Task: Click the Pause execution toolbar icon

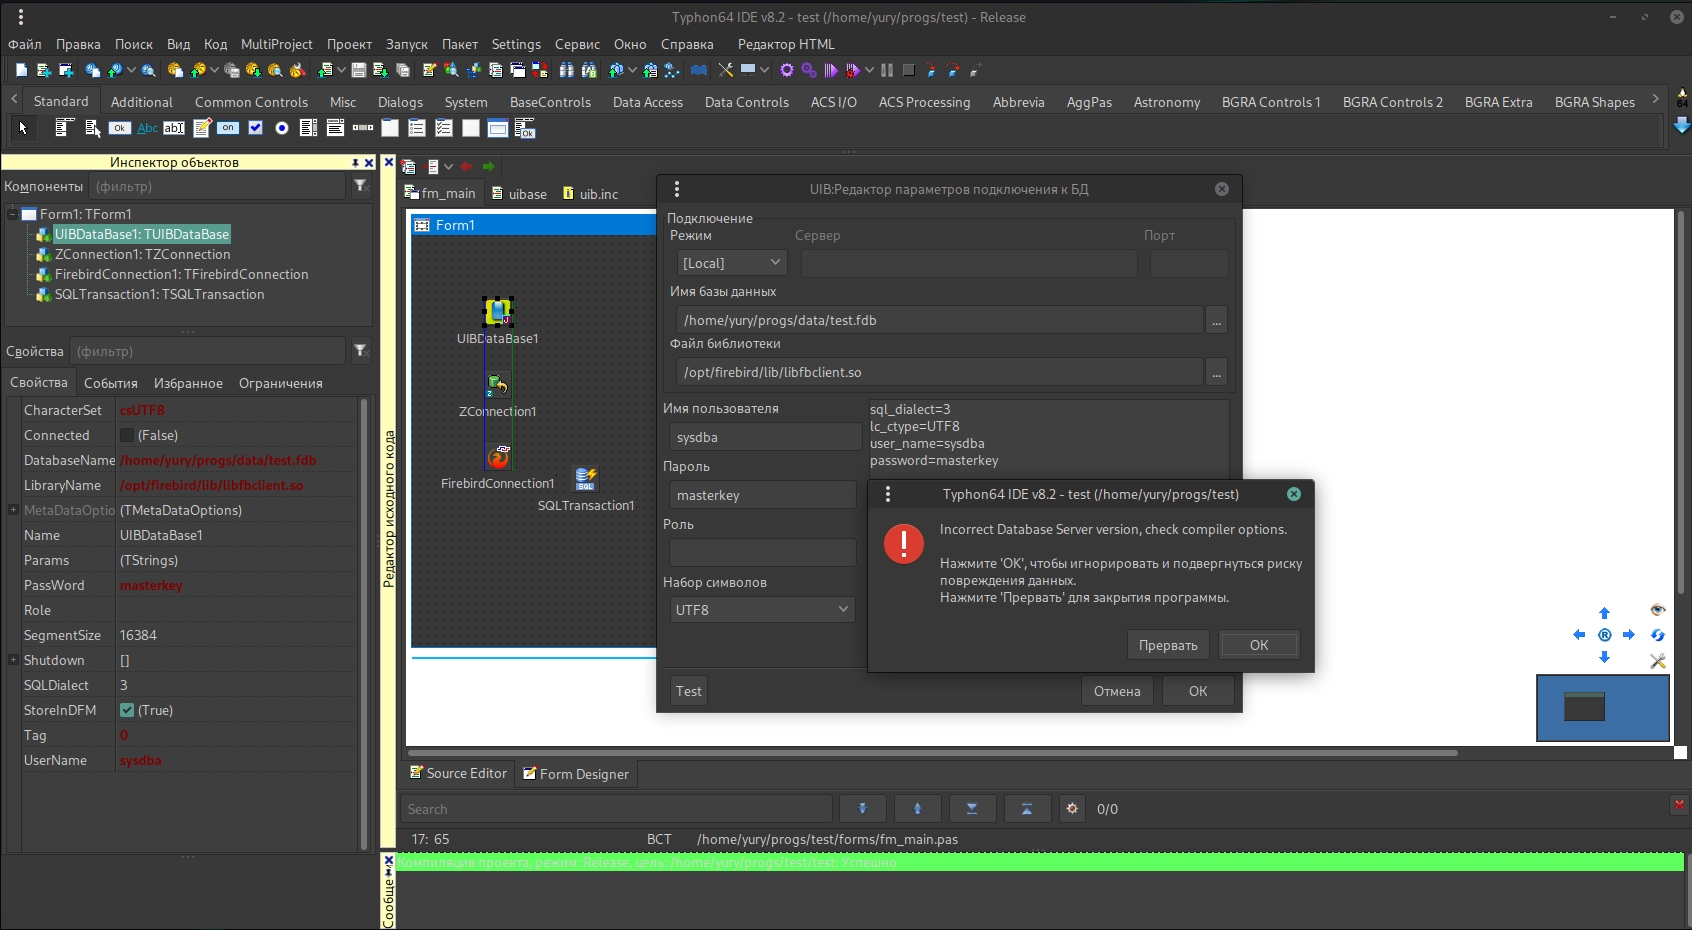Action: pyautogui.click(x=887, y=70)
